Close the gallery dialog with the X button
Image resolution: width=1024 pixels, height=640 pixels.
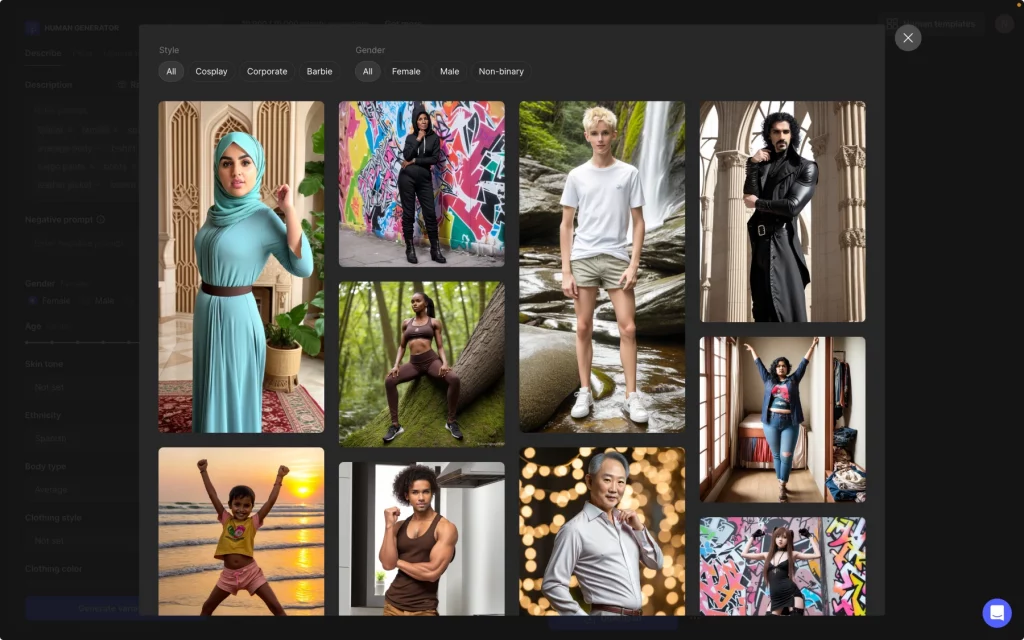coord(908,38)
